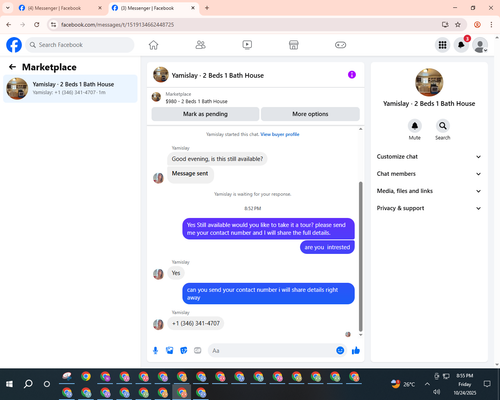Expand the Chat members section
Viewport: 500px width, 400px height.
429,174
